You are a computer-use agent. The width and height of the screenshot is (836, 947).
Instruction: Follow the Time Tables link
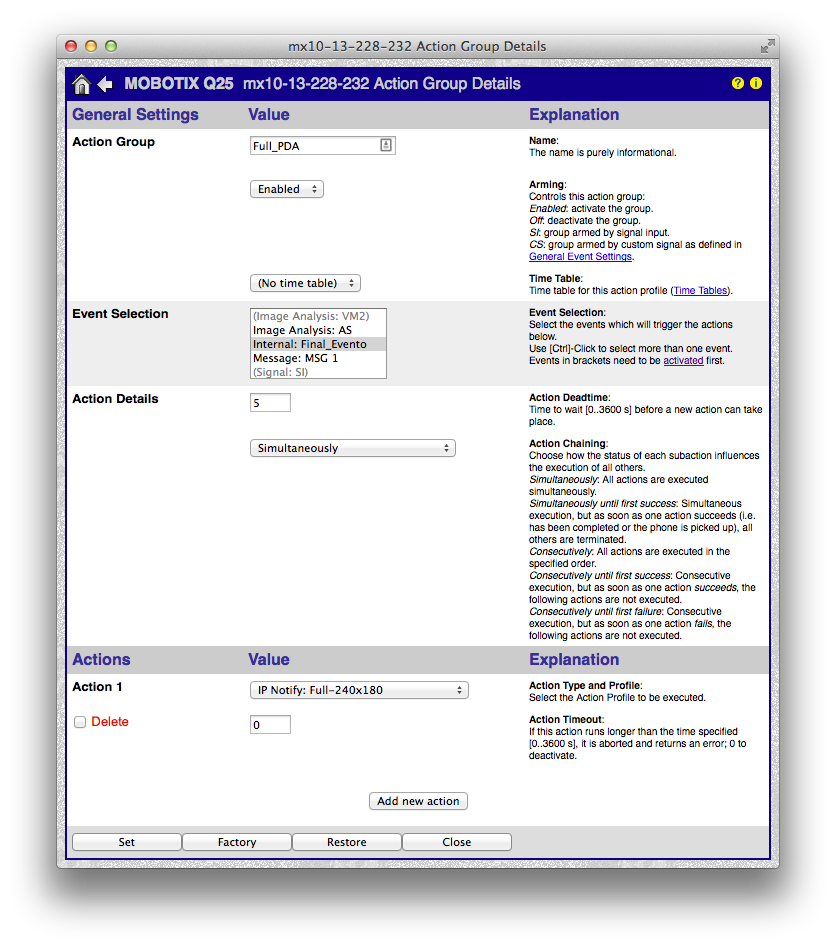click(x=700, y=291)
